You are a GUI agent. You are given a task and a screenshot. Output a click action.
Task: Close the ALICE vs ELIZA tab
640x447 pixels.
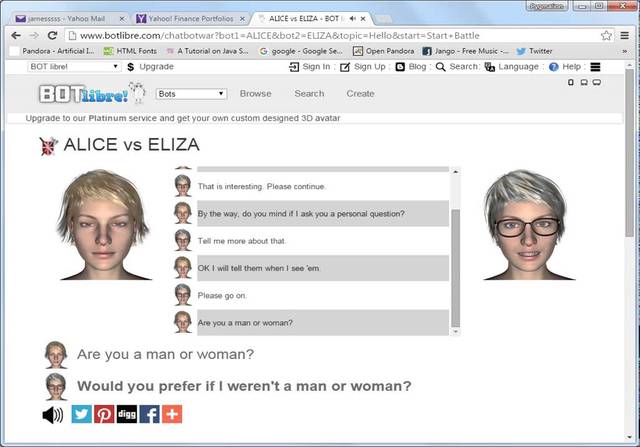point(363,19)
